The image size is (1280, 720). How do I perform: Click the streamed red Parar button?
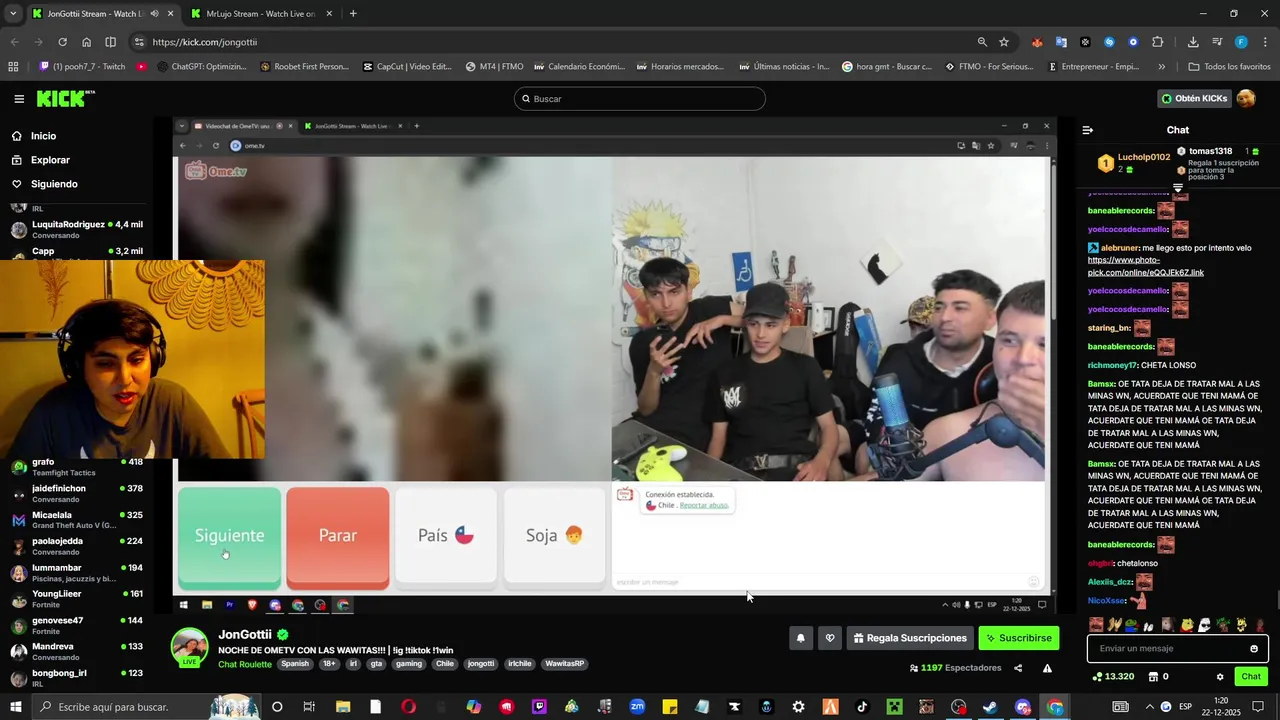tap(338, 536)
